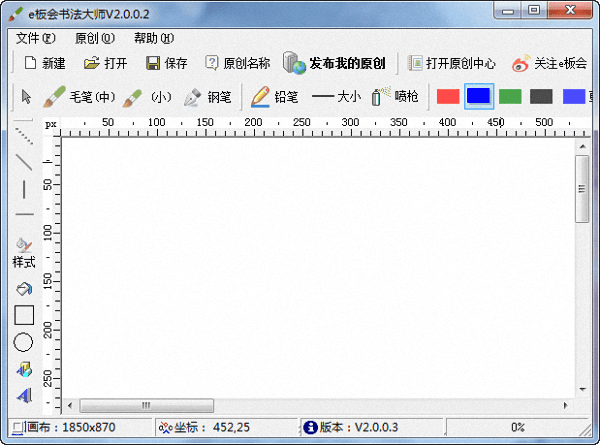
Task: Open the 大小 line size option
Action: (x=336, y=96)
